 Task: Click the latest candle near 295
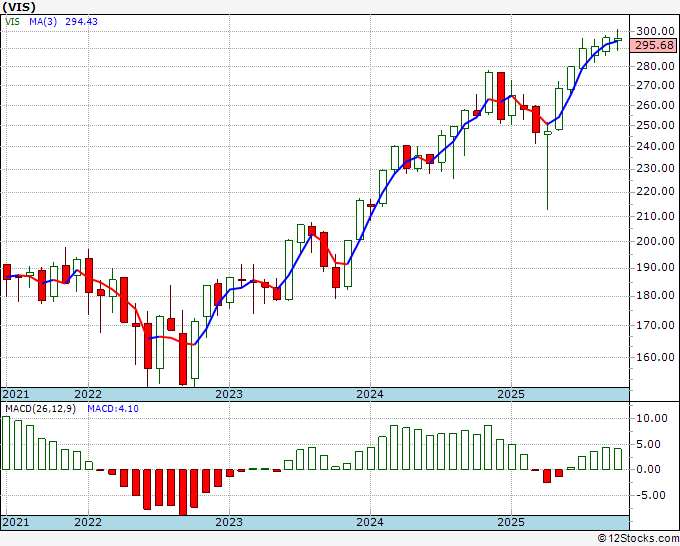[x=618, y=39]
